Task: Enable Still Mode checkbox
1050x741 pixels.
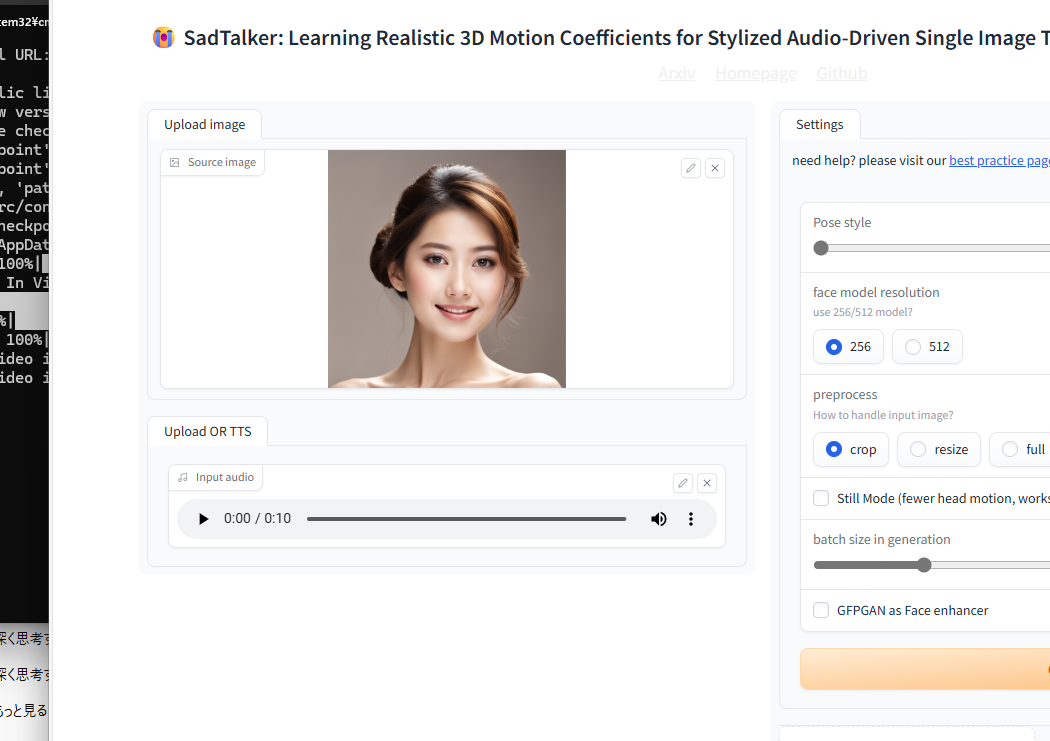Action: tap(821, 498)
